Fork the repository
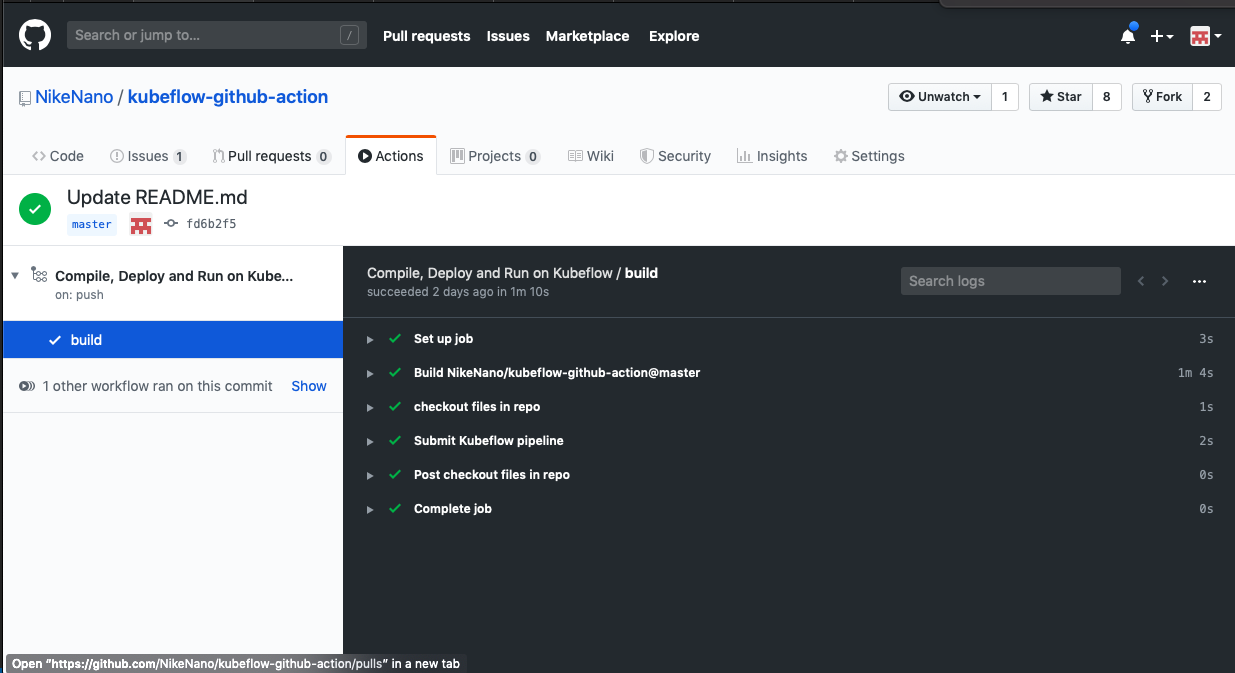 pyautogui.click(x=1160, y=97)
